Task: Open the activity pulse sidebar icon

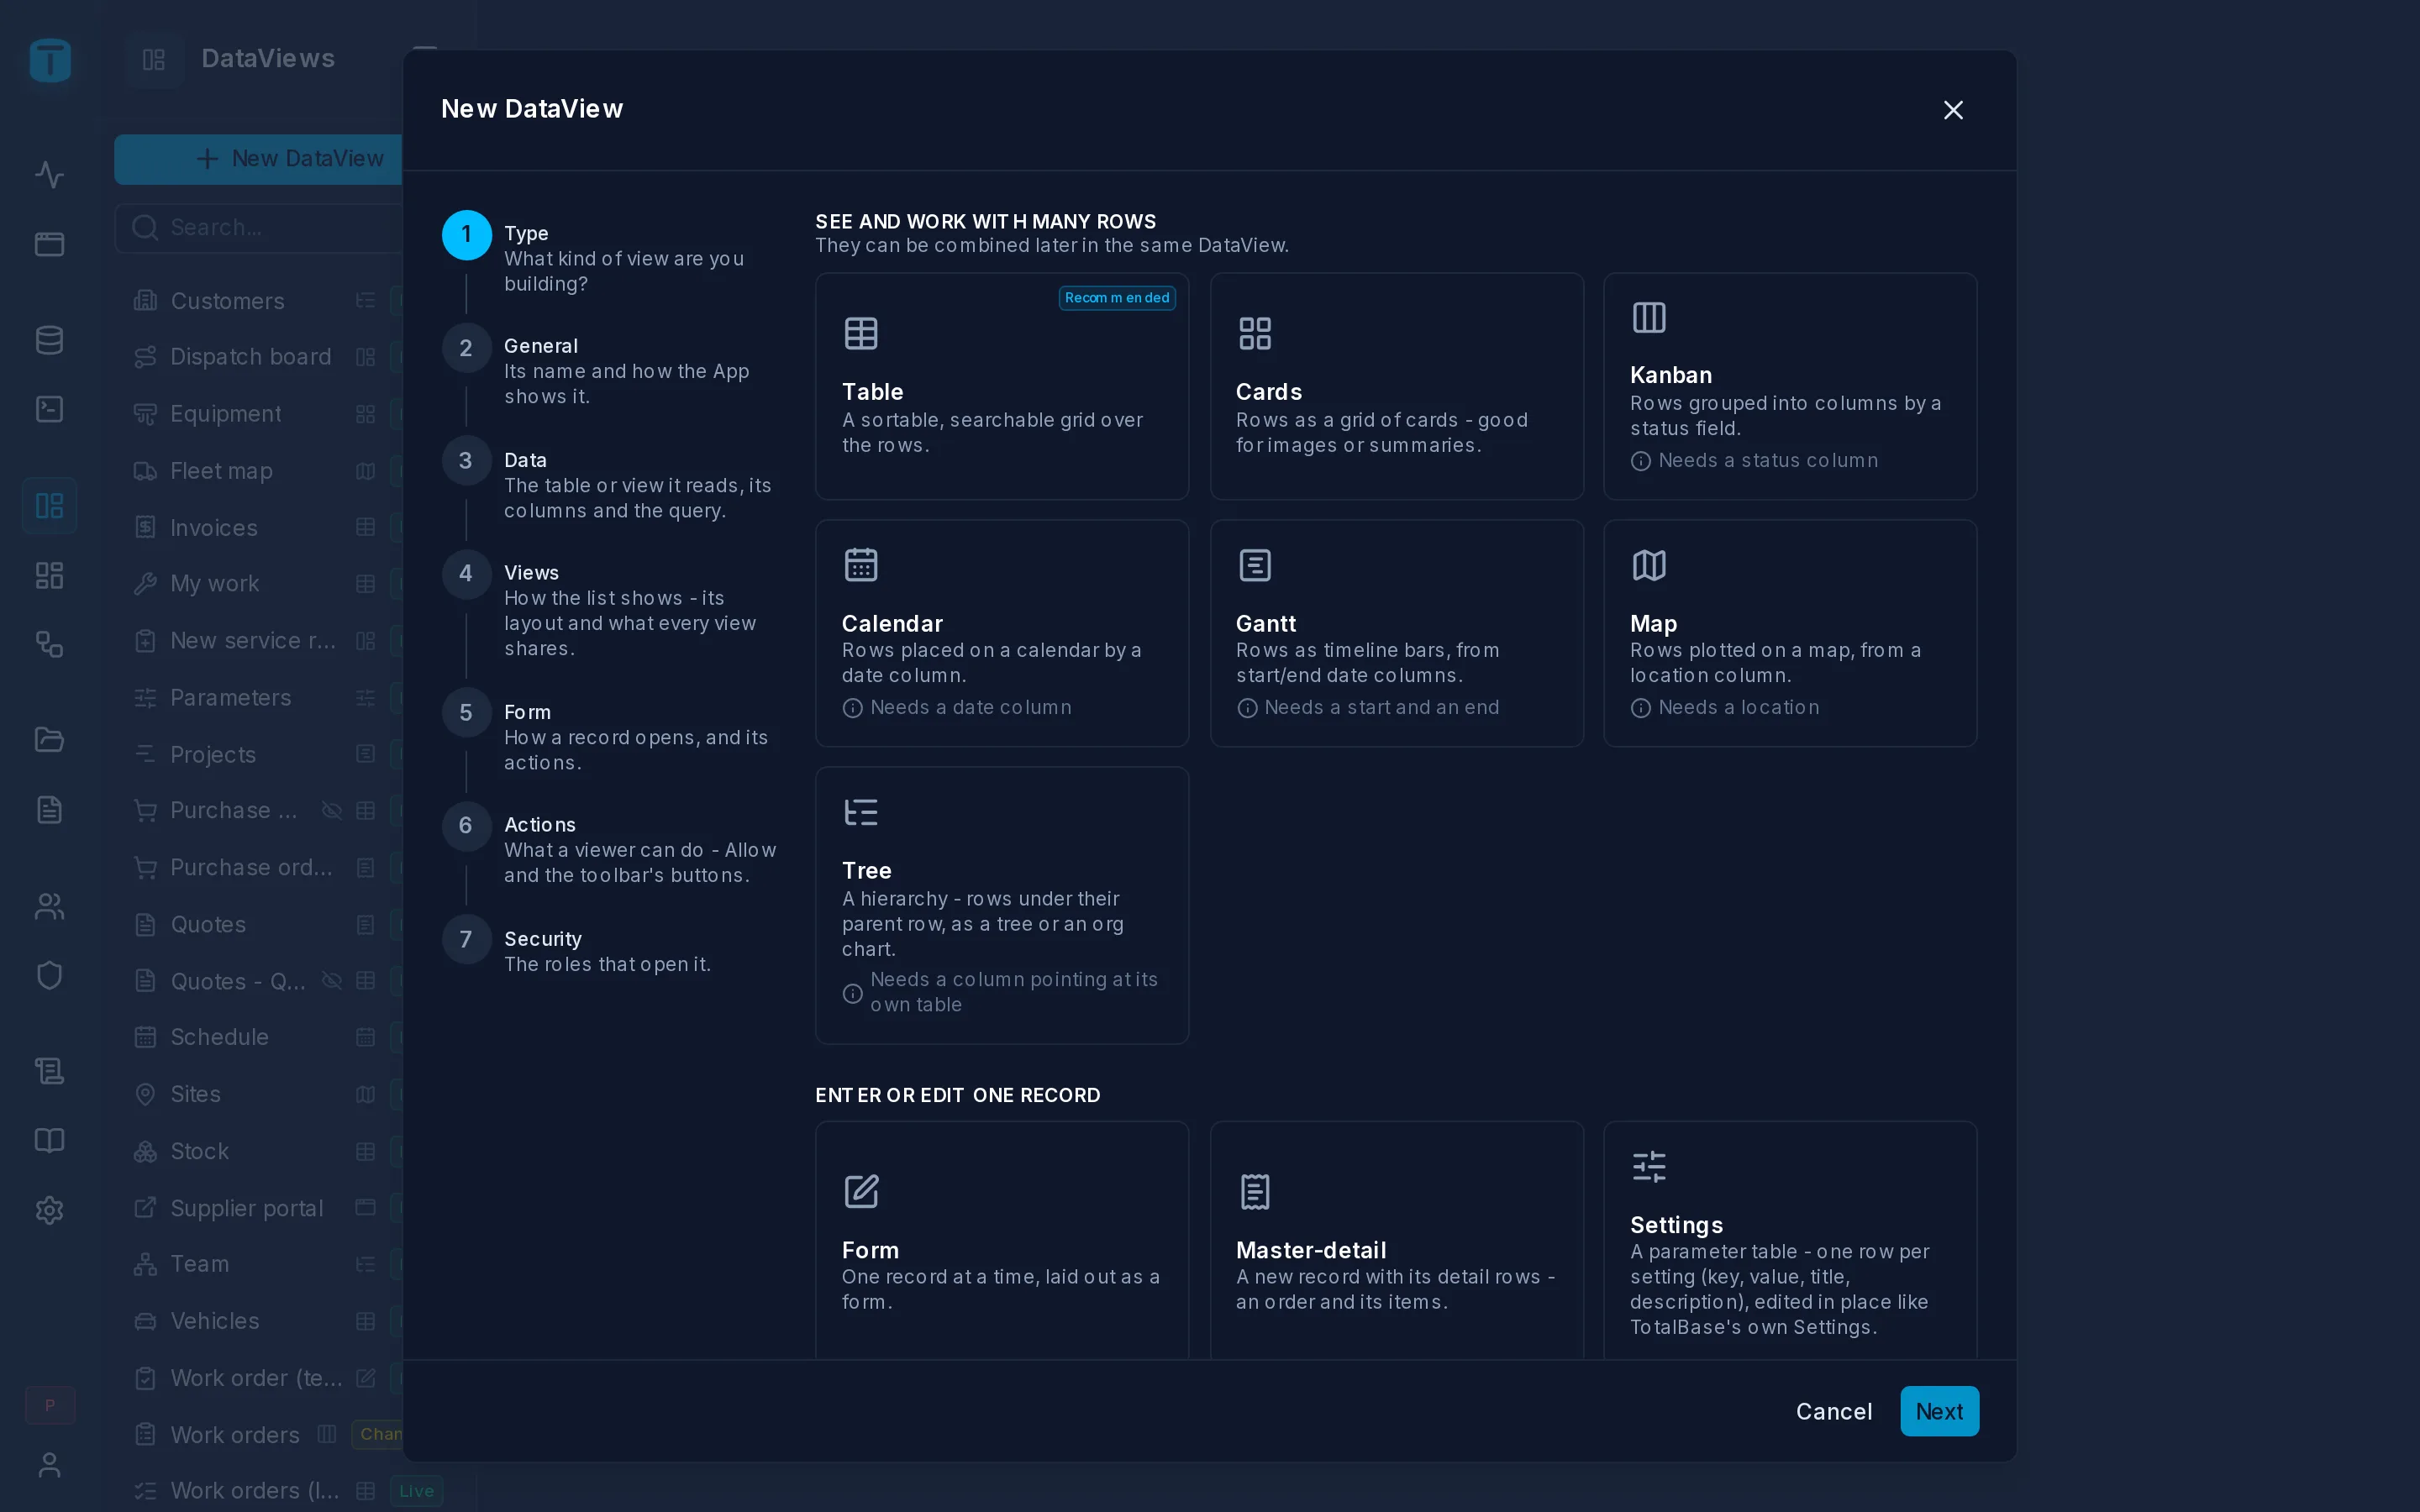Action: [x=50, y=175]
